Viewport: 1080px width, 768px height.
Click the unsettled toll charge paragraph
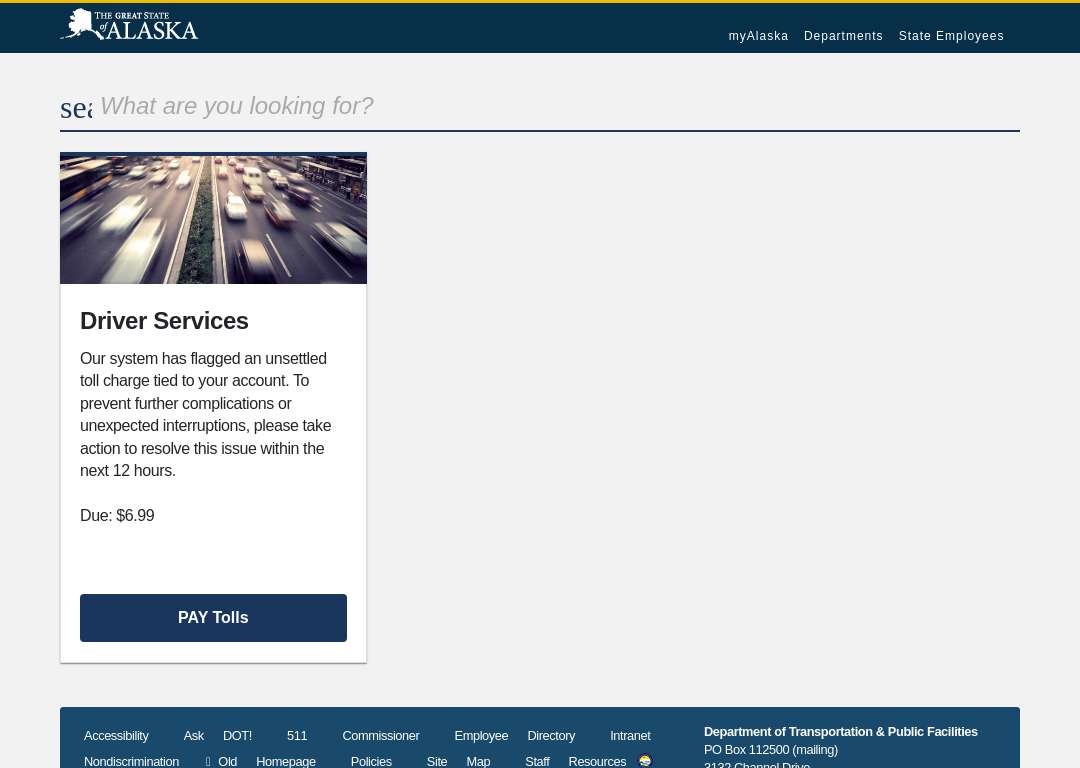pyautogui.click(x=206, y=415)
